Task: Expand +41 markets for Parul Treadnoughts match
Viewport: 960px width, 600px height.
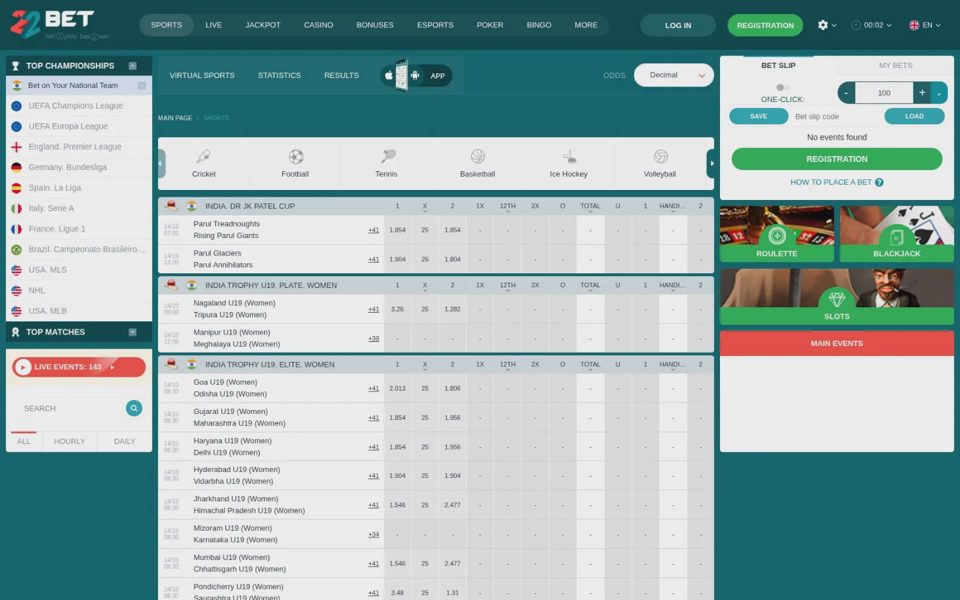Action: 373,230
